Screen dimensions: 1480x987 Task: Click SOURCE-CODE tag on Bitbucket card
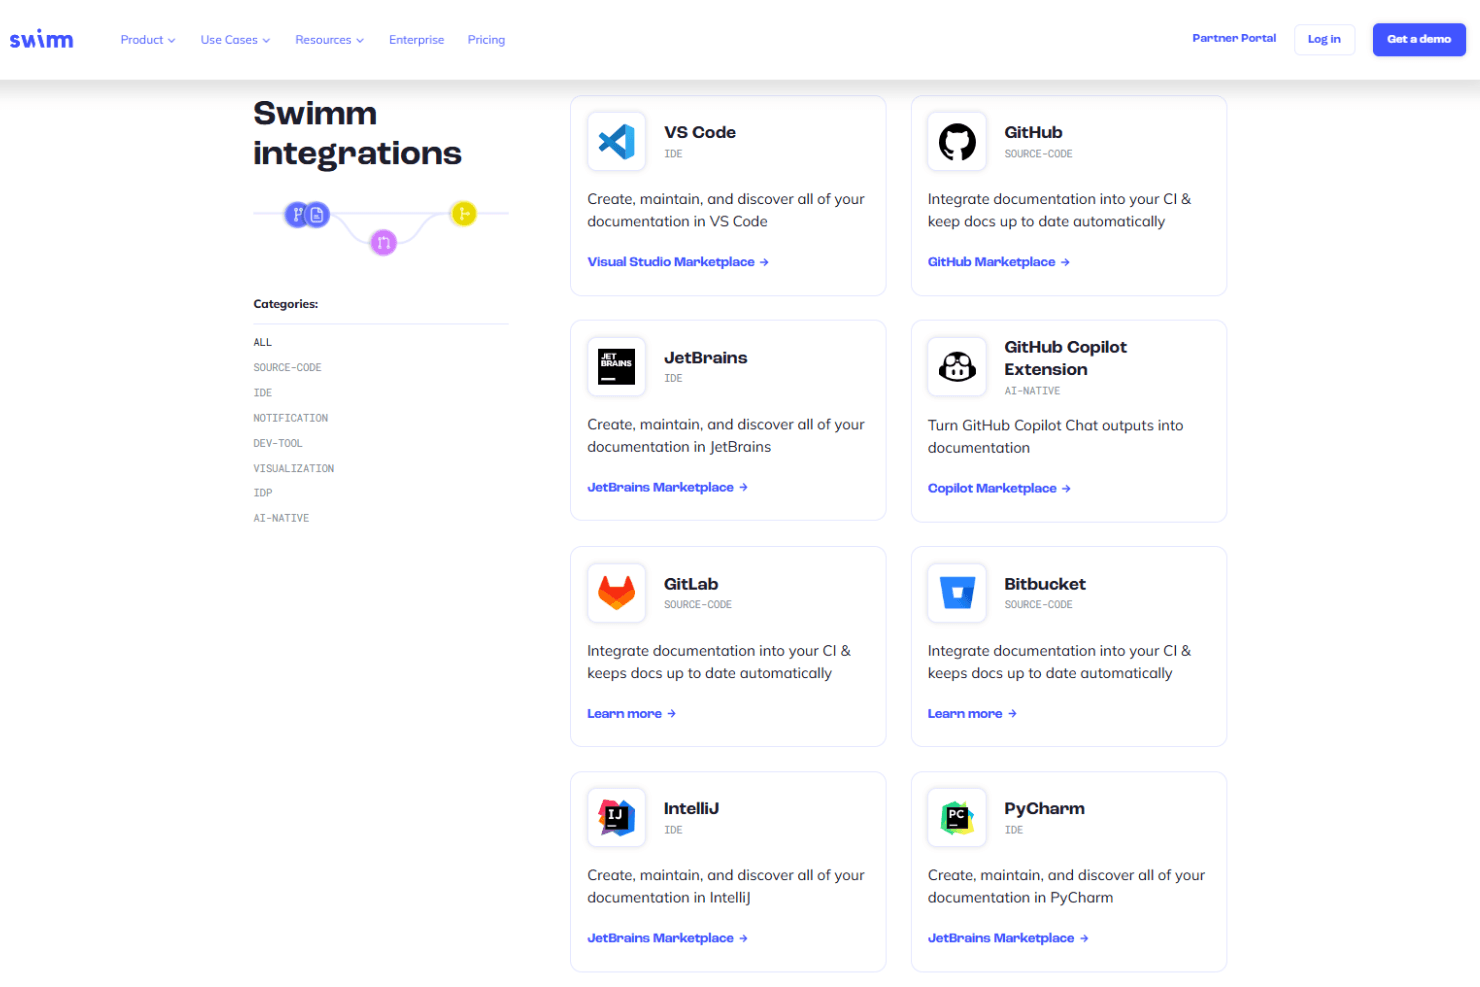tap(1038, 605)
